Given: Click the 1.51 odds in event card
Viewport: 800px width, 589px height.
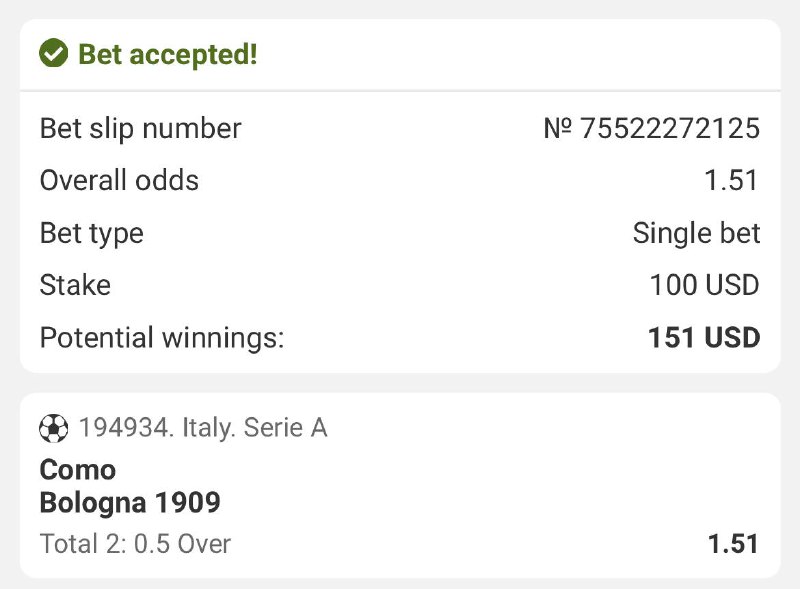Looking at the screenshot, I should pyautogui.click(x=732, y=544).
